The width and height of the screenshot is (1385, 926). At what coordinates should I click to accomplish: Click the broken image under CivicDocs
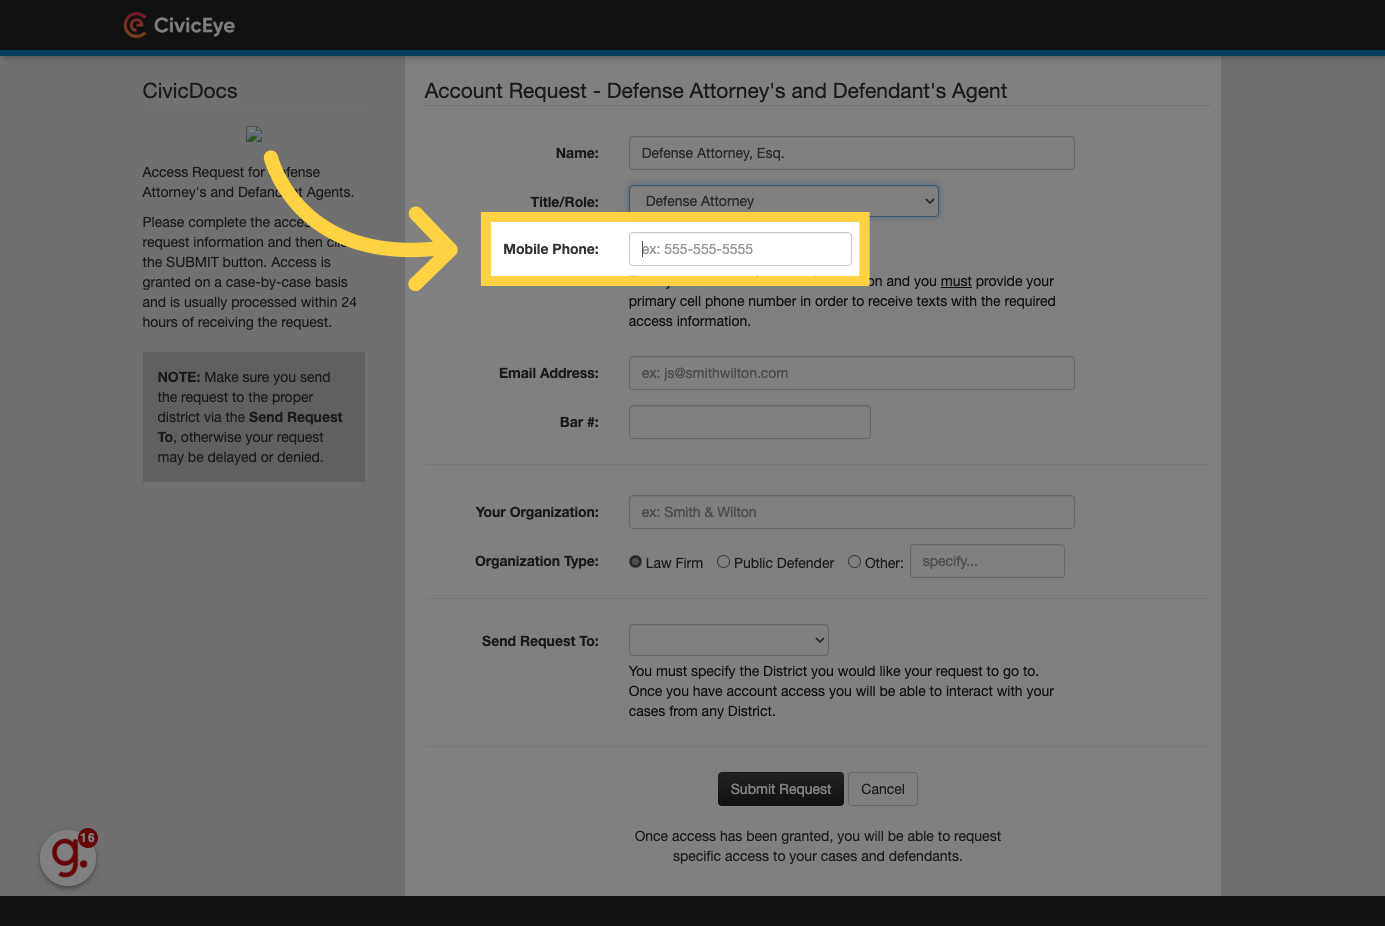click(x=254, y=134)
